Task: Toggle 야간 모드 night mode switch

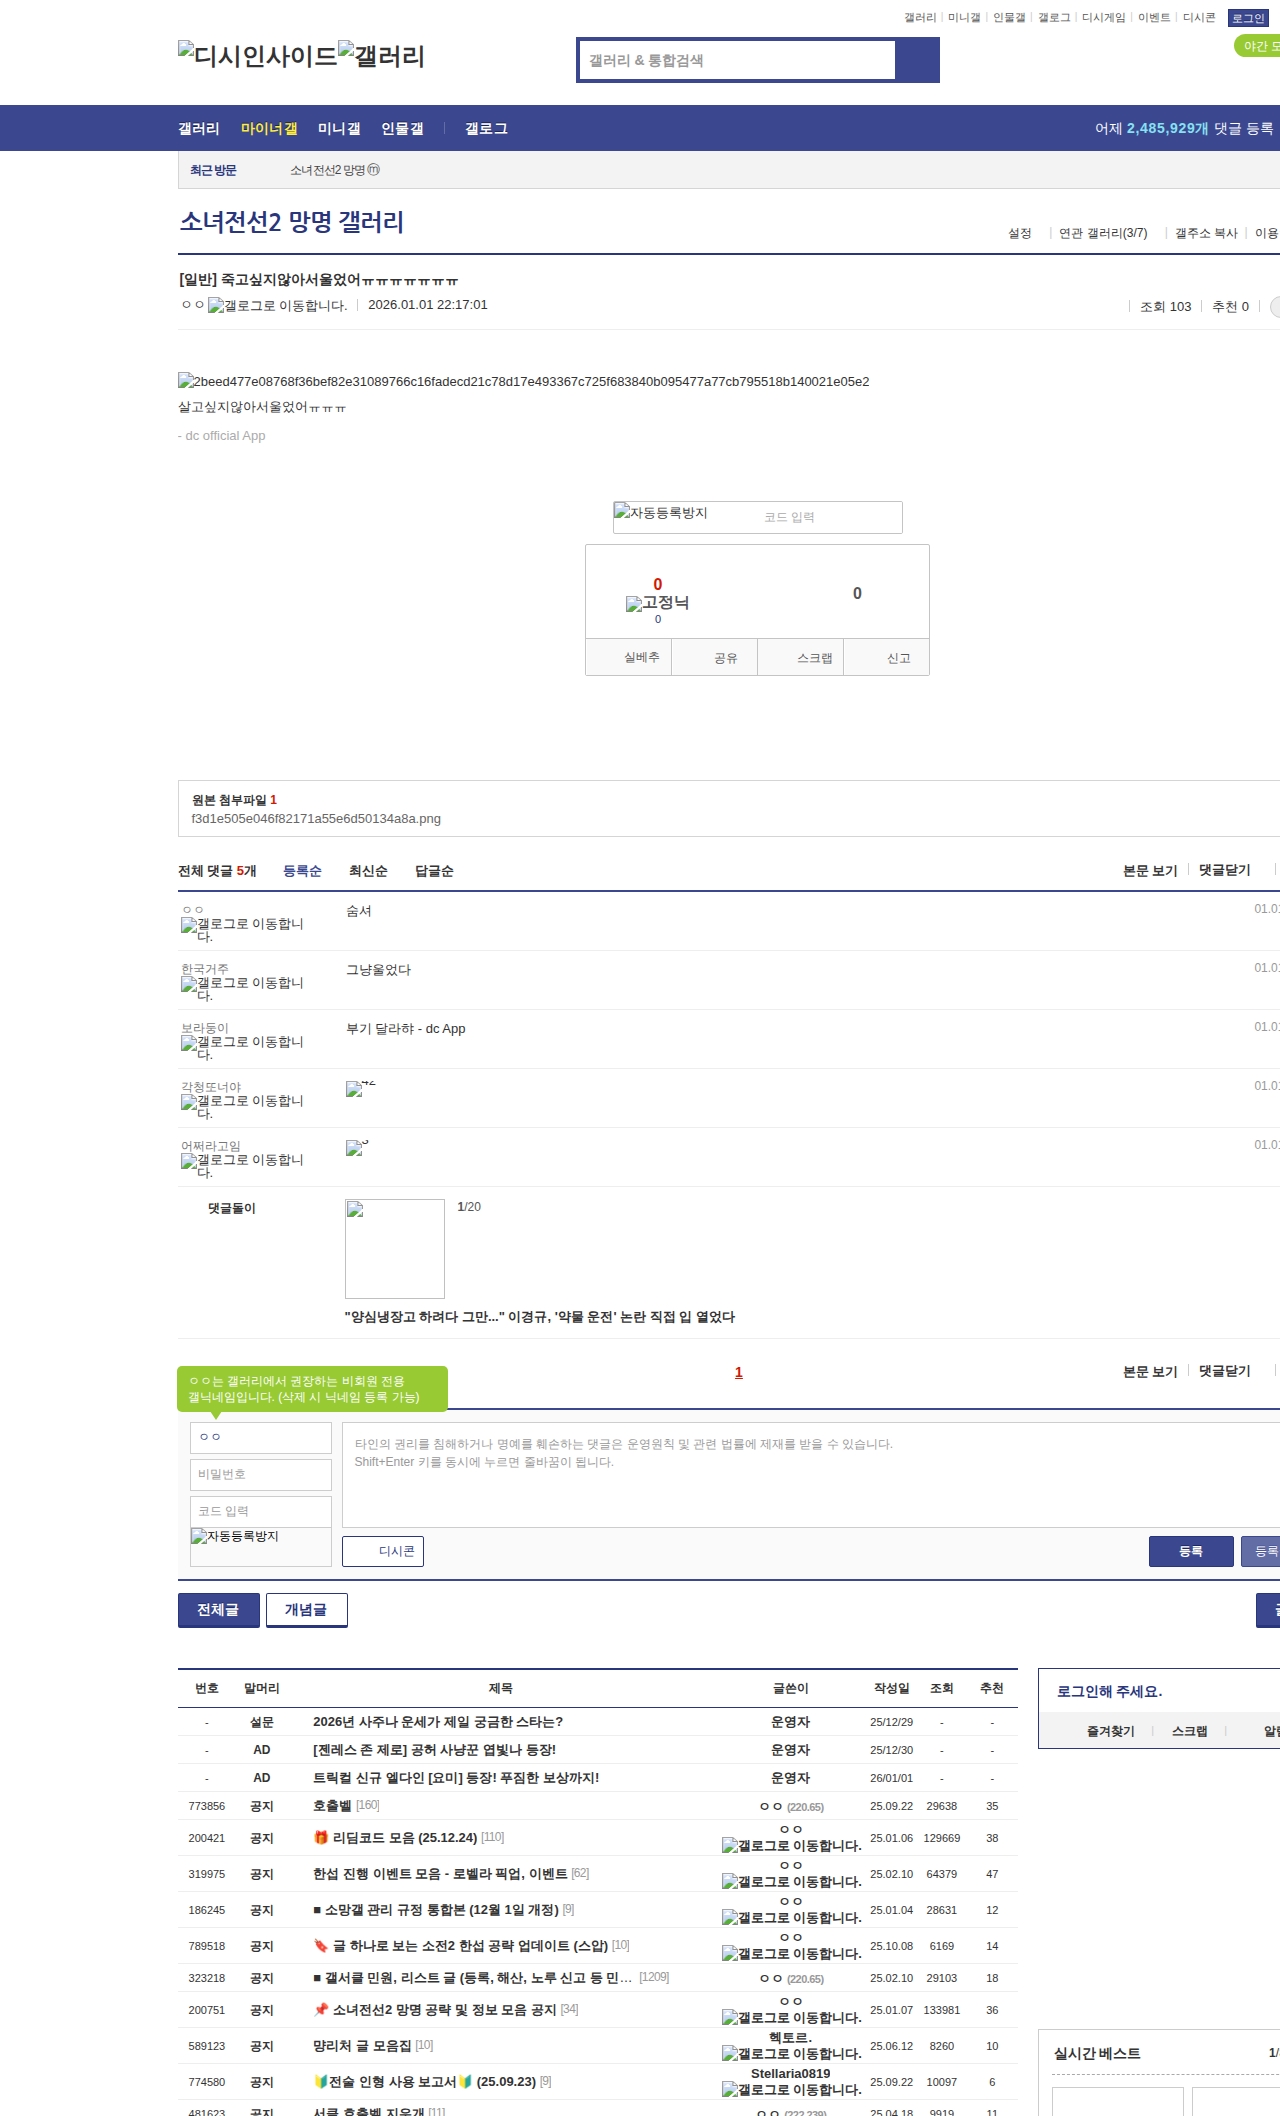Action: click(x=1257, y=46)
